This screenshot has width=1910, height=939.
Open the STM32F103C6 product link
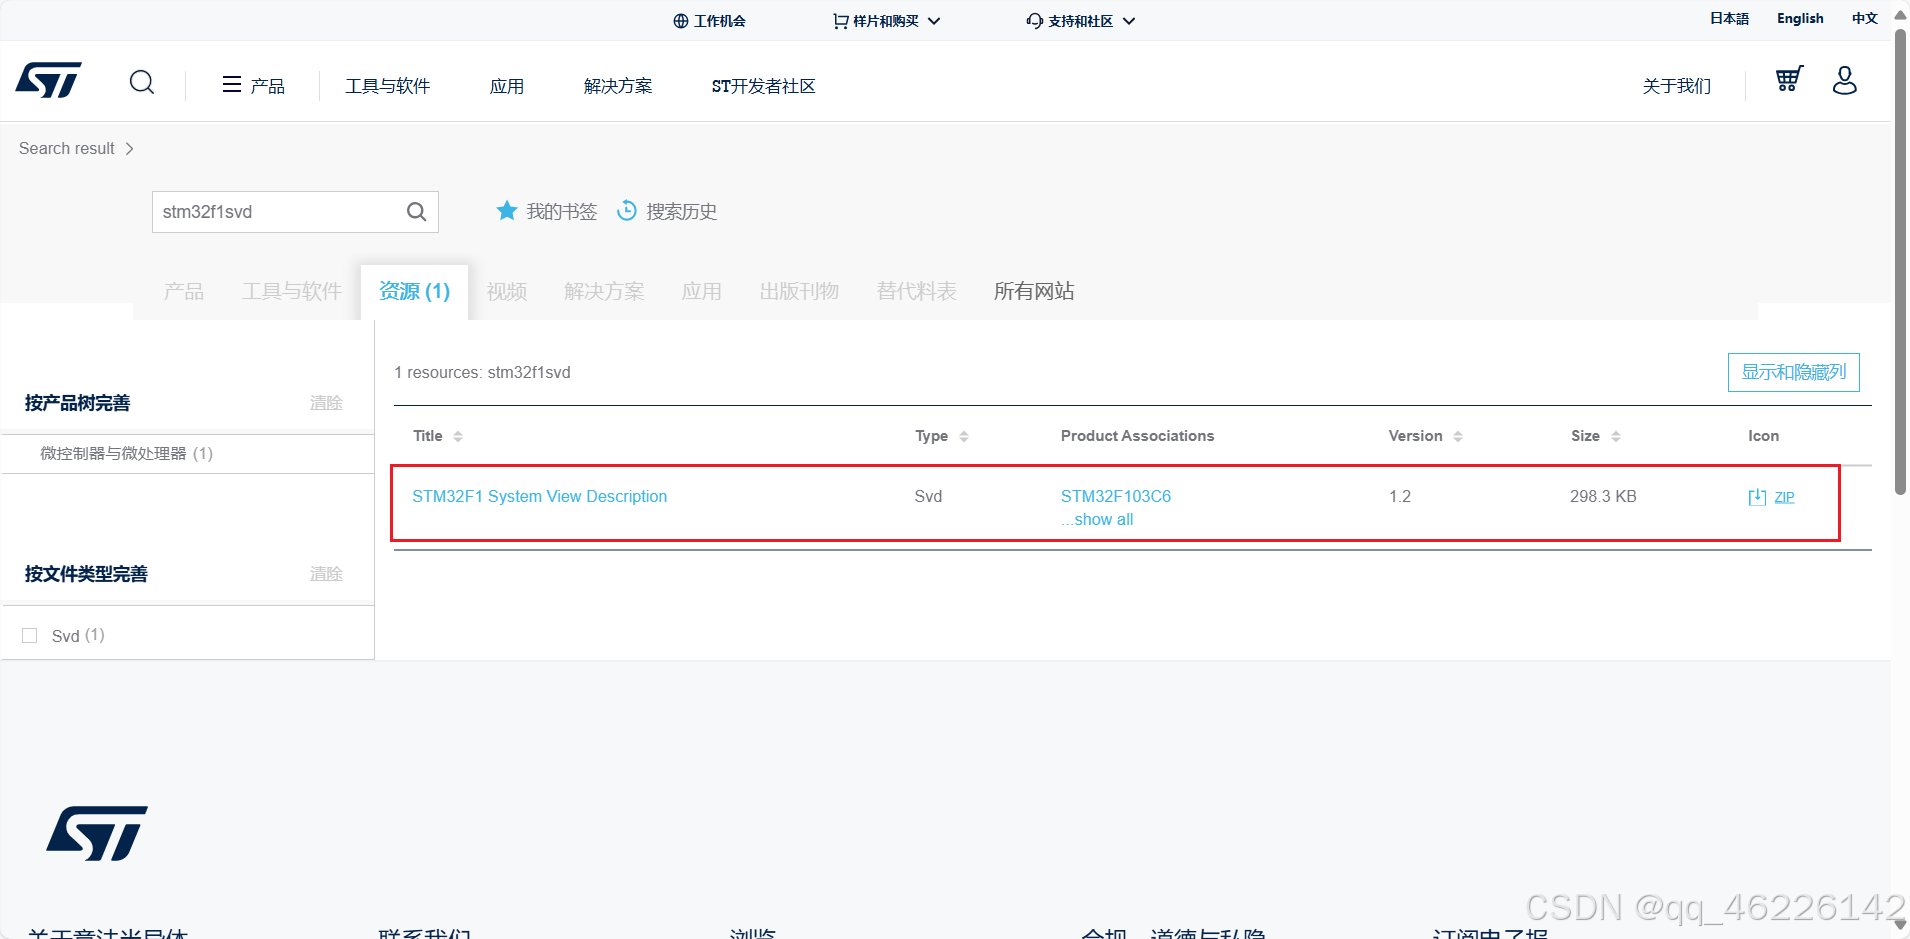1116,496
